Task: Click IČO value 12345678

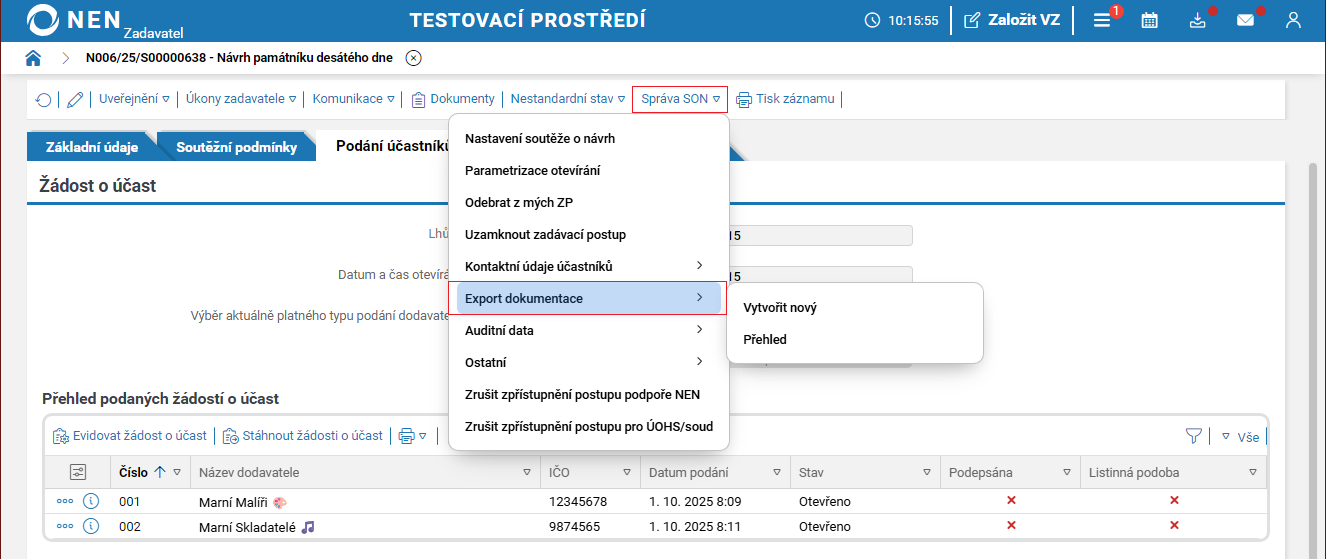Action: click(x=578, y=501)
